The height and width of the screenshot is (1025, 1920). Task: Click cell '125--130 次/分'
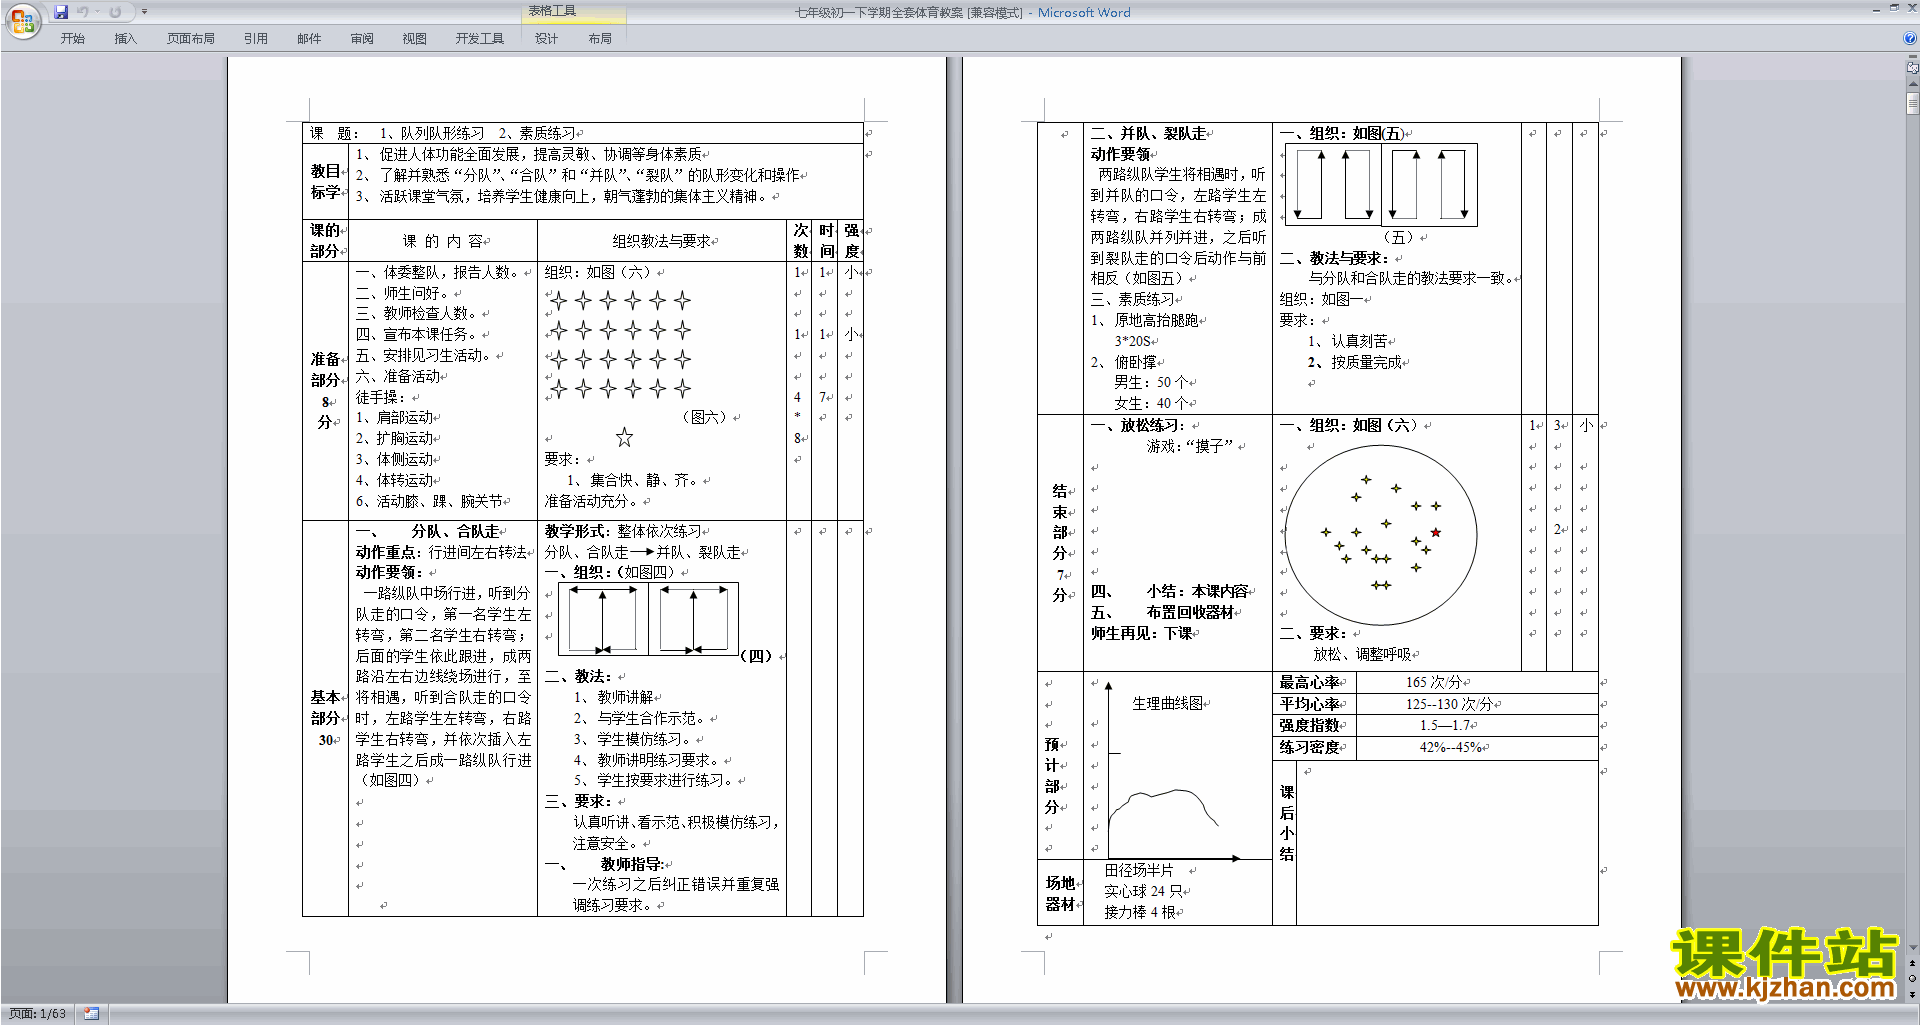click(x=1449, y=704)
